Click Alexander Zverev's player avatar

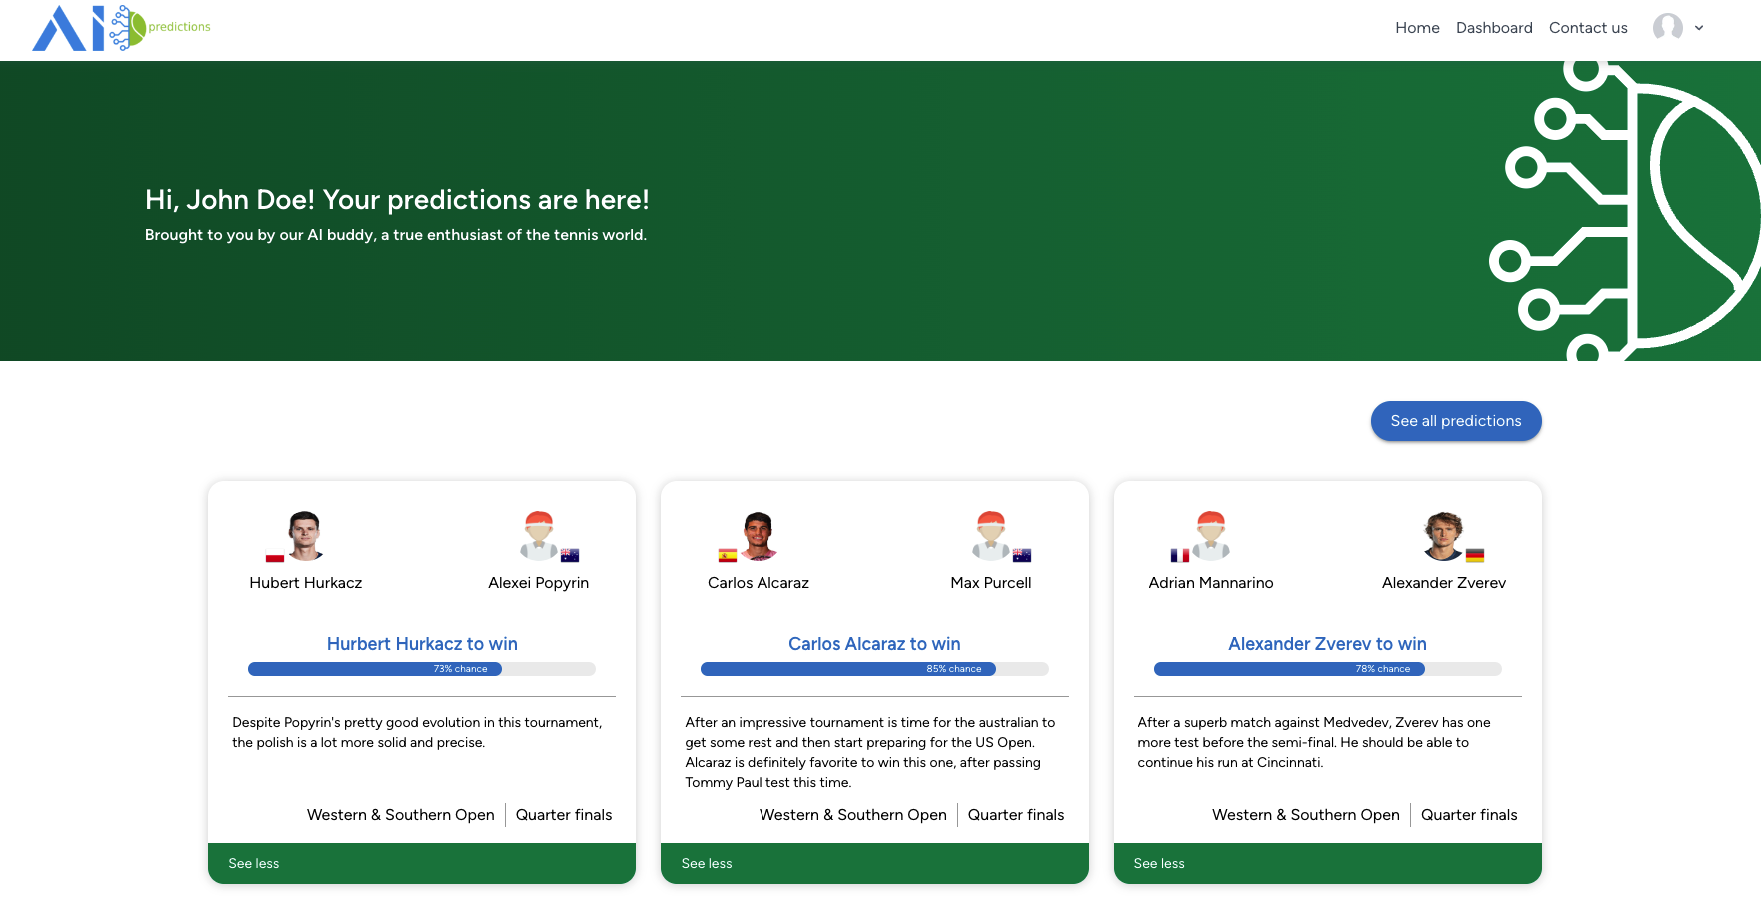(1443, 533)
